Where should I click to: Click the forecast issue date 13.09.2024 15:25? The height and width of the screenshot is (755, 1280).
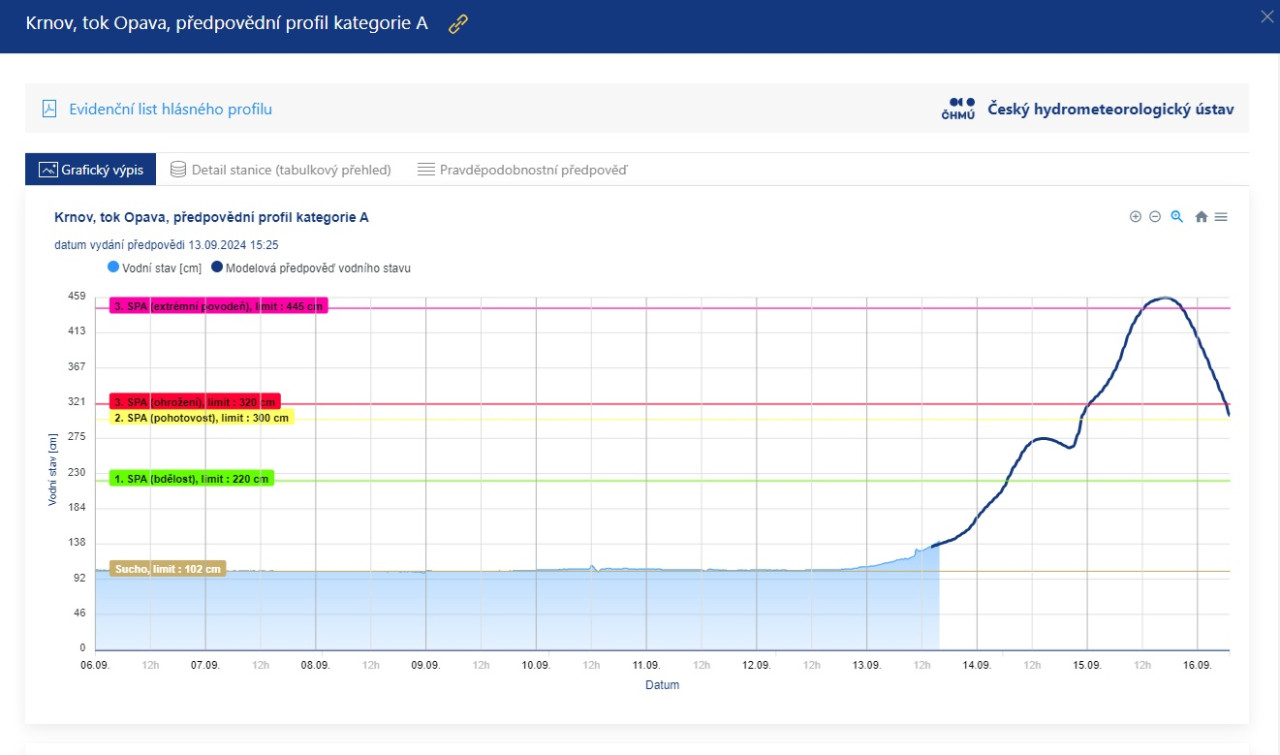(x=166, y=244)
